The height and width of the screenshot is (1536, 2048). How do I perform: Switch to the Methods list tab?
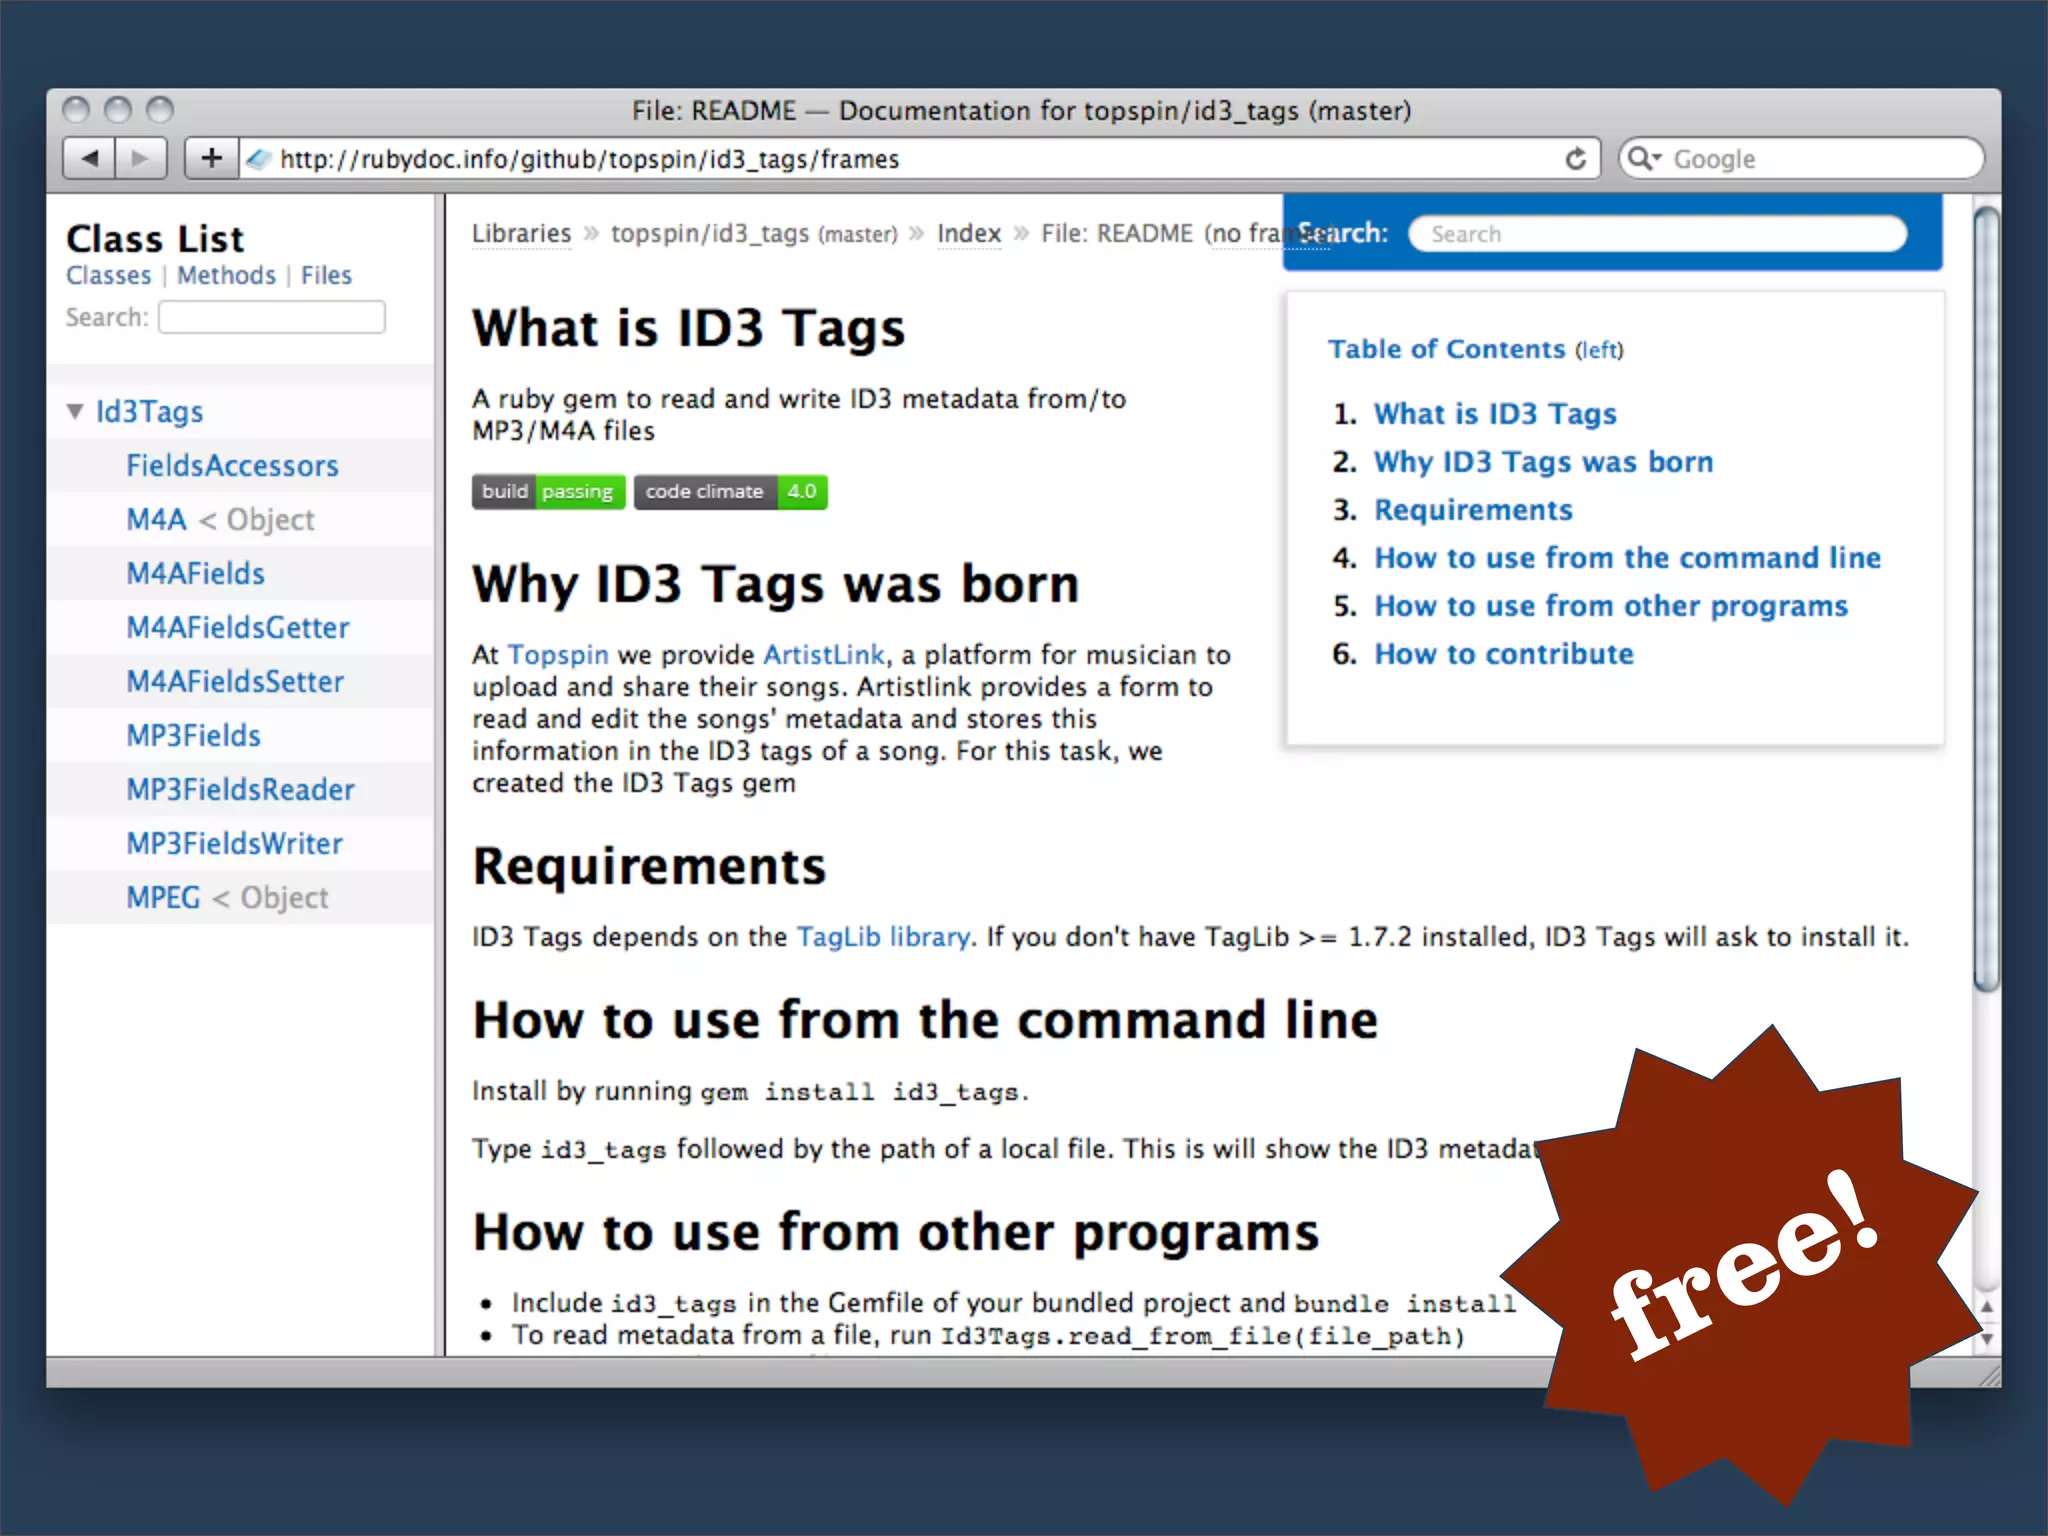(226, 275)
